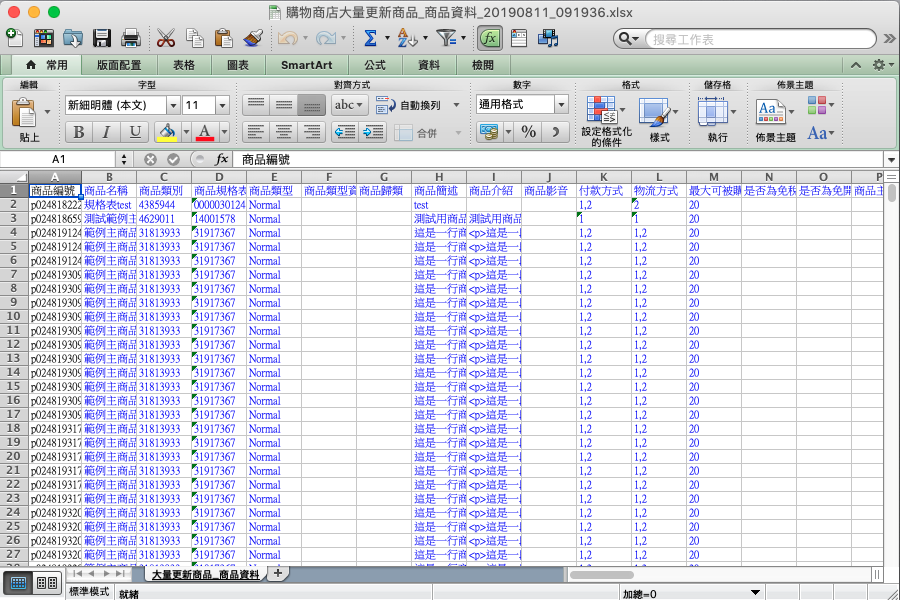Click the cancel entry icon in formula bar

(x=150, y=159)
